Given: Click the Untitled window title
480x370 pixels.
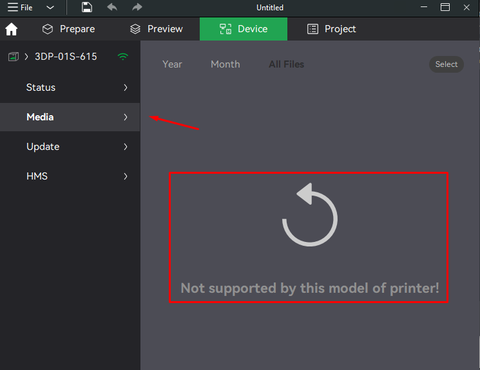Looking at the screenshot, I should 270,8.
